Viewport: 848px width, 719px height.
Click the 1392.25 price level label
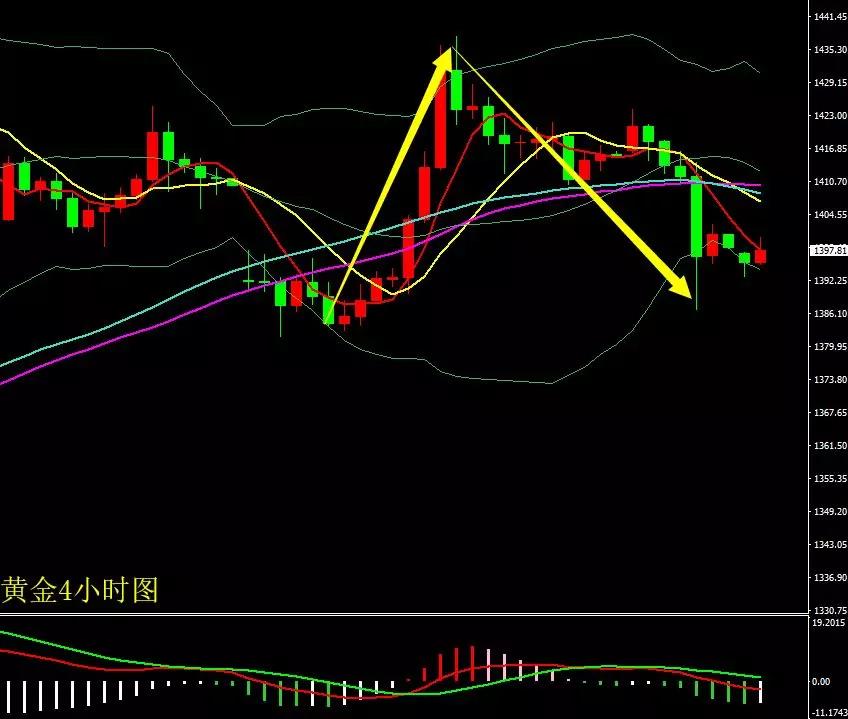(x=830, y=281)
